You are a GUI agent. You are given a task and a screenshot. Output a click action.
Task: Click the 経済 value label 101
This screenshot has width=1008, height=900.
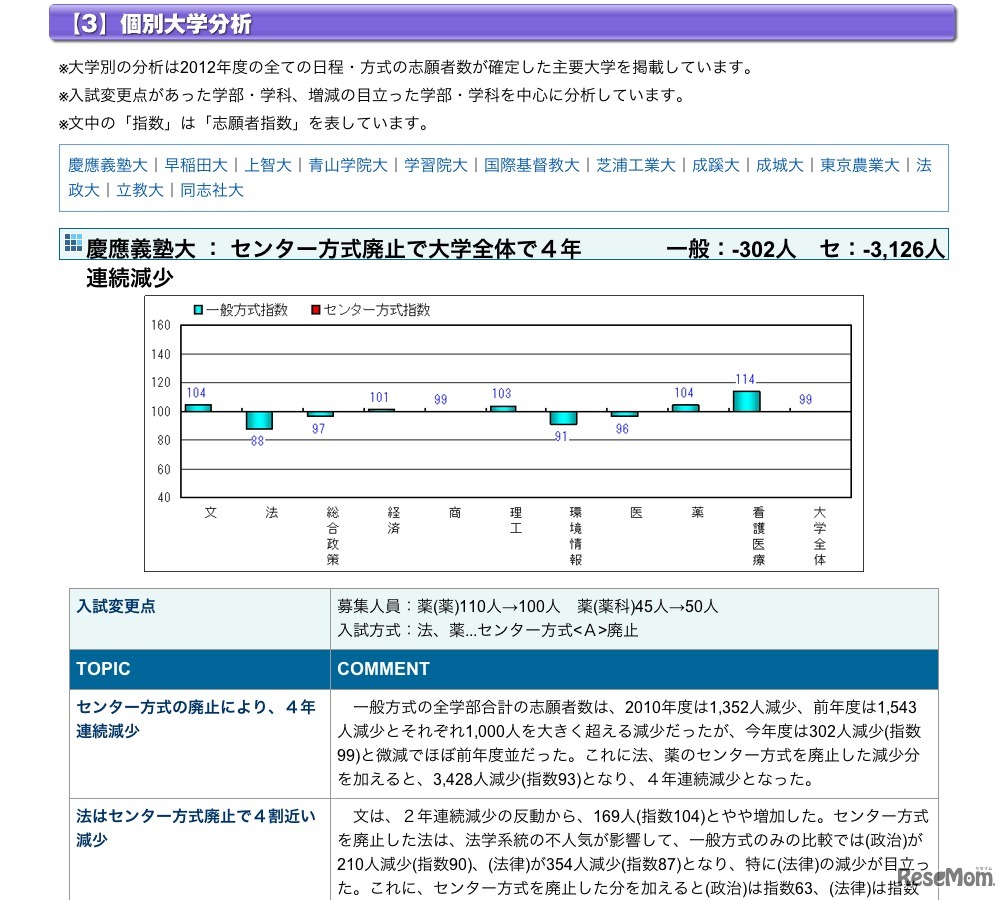[379, 397]
